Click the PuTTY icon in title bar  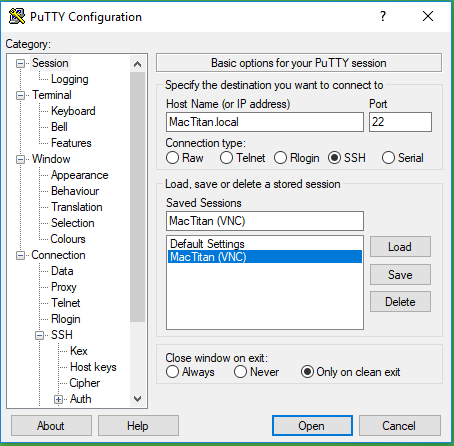pos(16,16)
